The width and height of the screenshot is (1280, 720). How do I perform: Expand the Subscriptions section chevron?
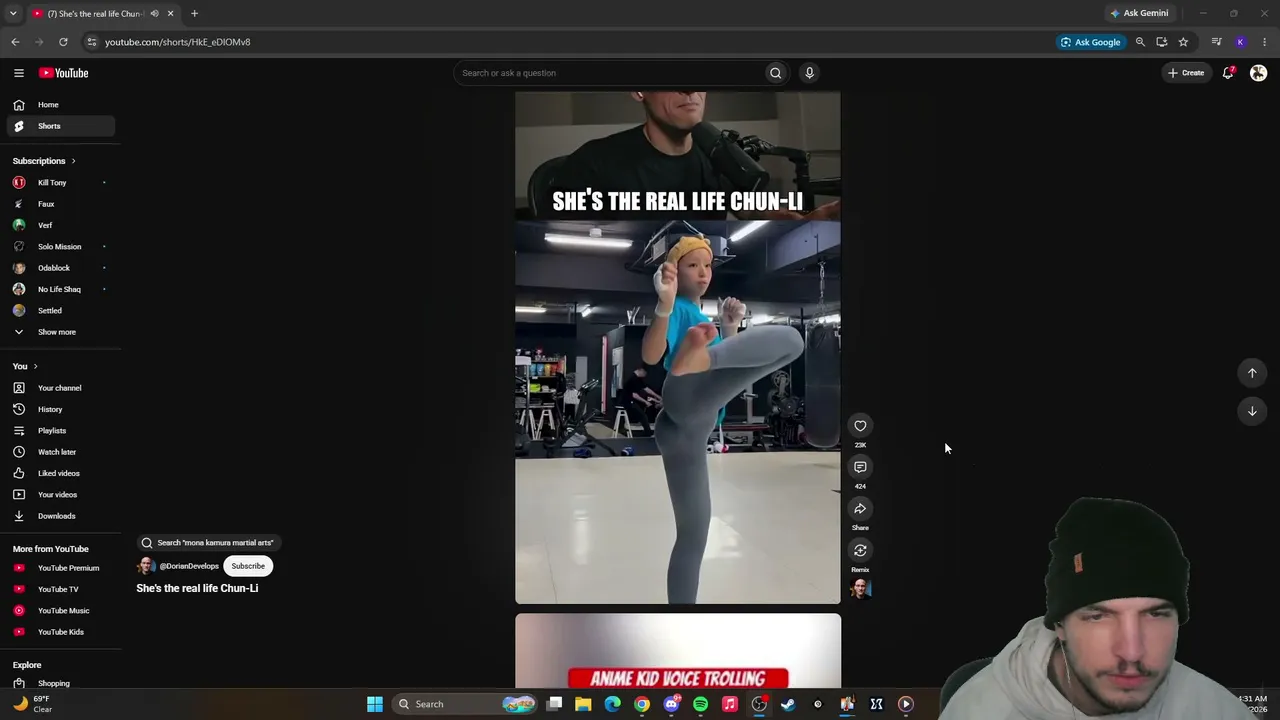73,161
